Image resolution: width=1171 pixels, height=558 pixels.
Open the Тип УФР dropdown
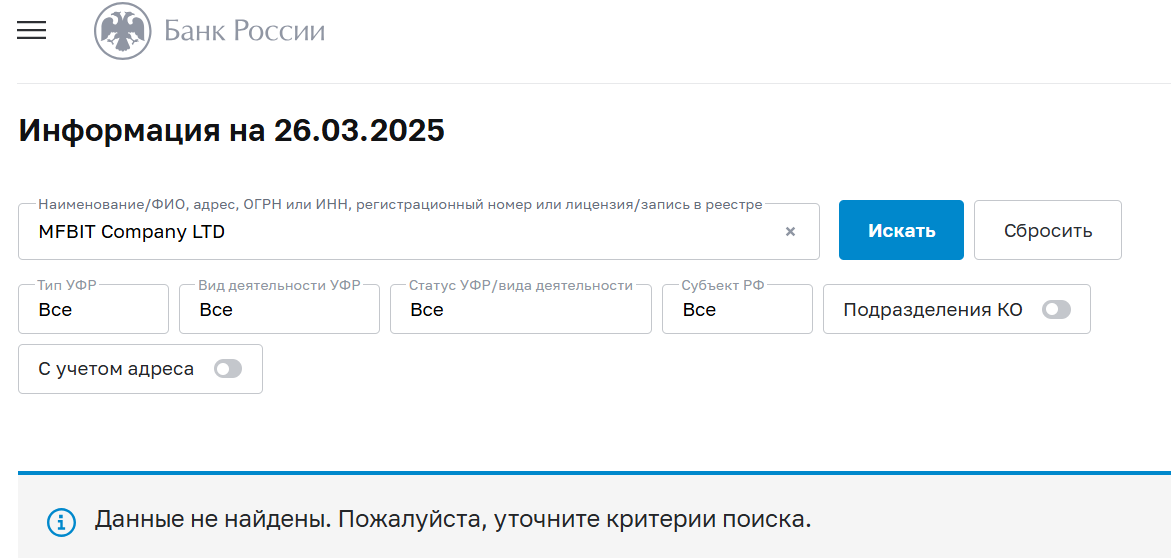pyautogui.click(x=93, y=309)
